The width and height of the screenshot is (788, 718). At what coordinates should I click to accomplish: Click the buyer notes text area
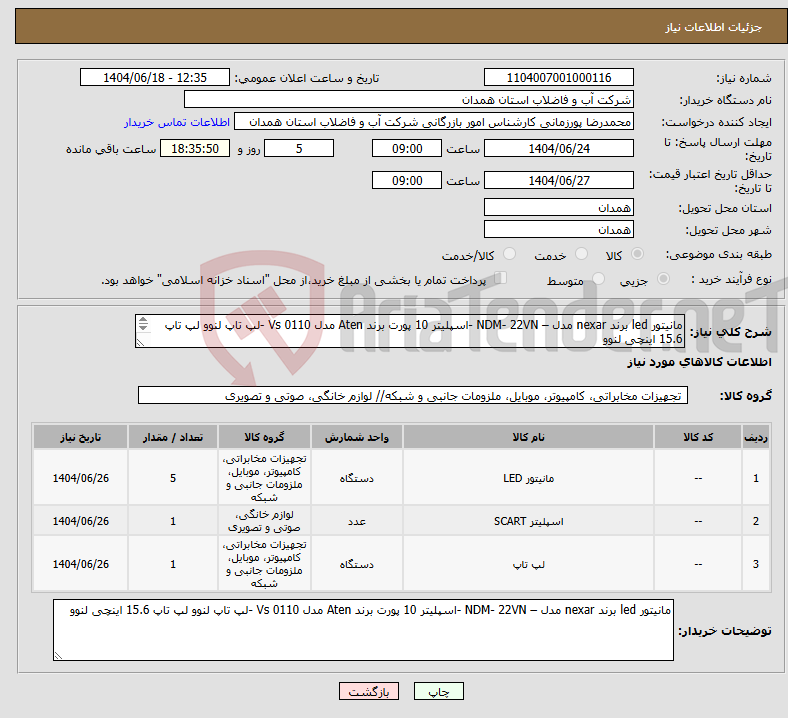[363, 630]
